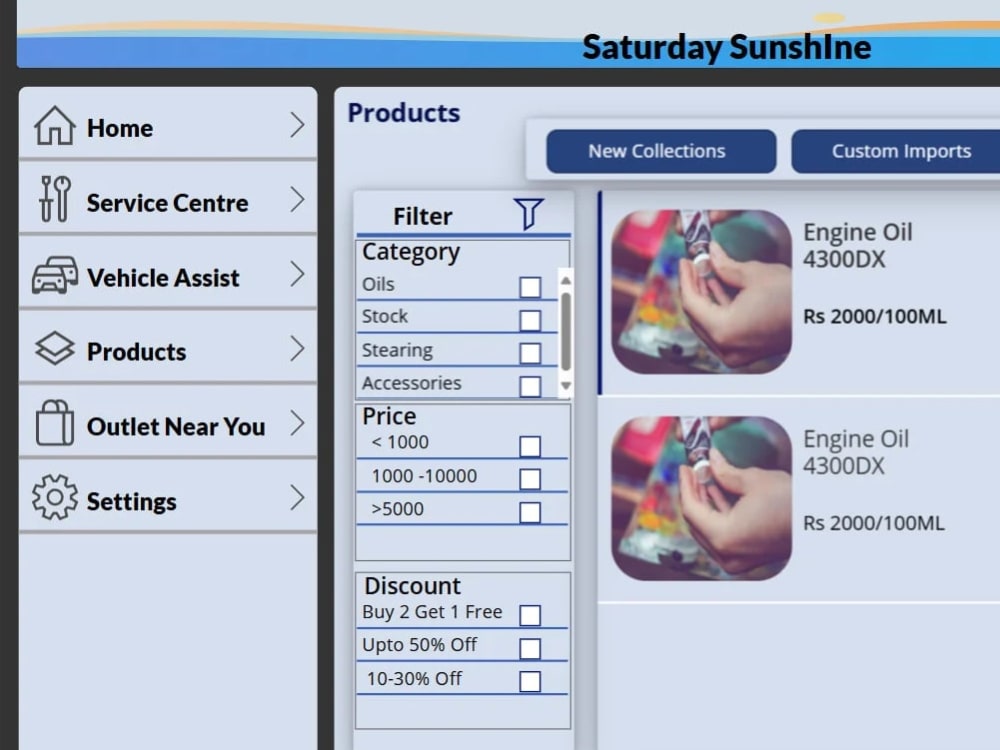This screenshot has width=1000, height=750.
Task: Click the category list scroll down arrow
Action: click(x=565, y=386)
